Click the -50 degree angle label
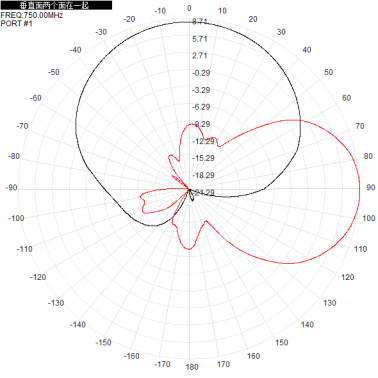 click(54, 72)
